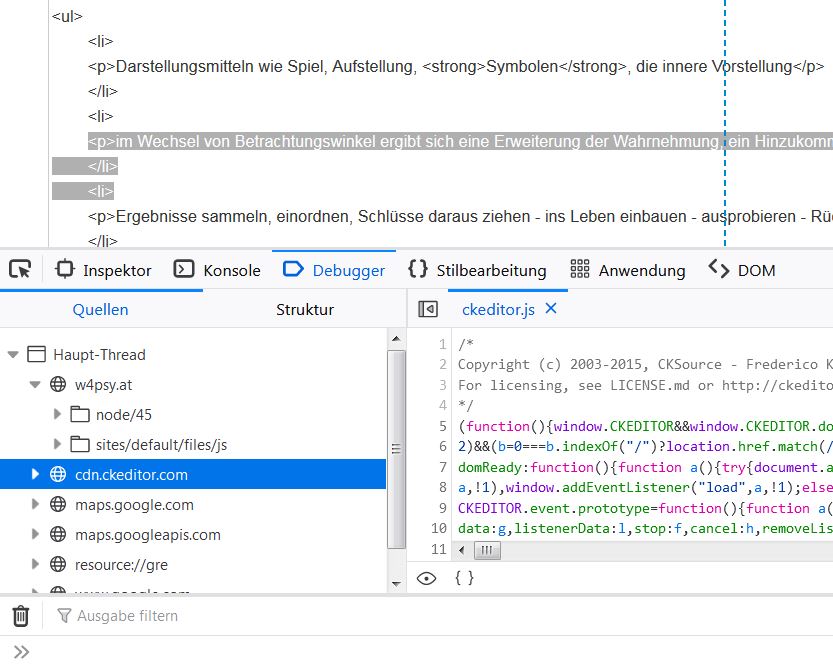Switch to the Anwendung tab
This screenshot has height=666, width=833.
[628, 270]
